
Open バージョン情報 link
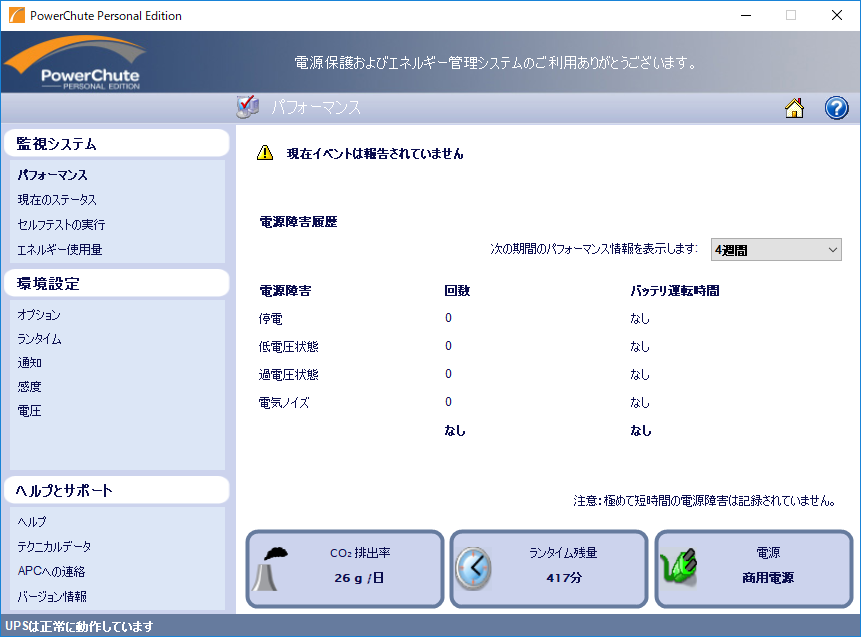click(52, 596)
